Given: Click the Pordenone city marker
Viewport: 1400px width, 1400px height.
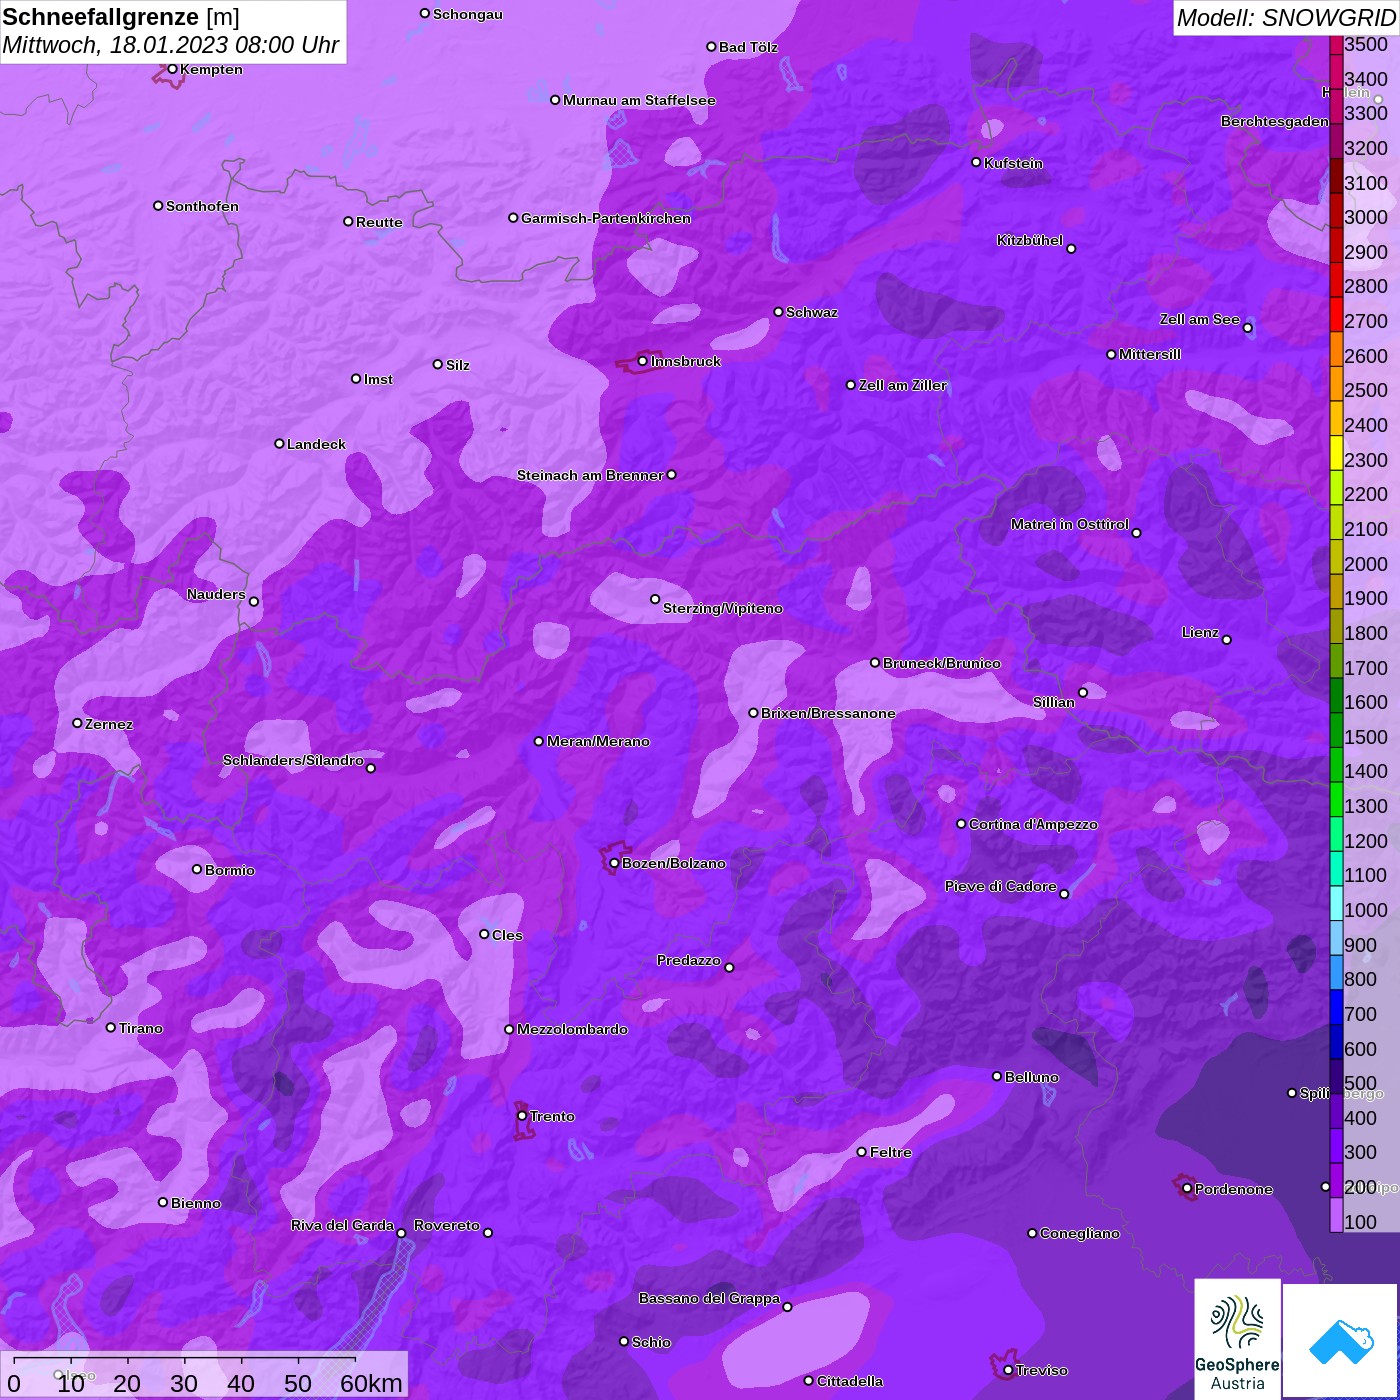Looking at the screenshot, I should tap(1187, 1188).
